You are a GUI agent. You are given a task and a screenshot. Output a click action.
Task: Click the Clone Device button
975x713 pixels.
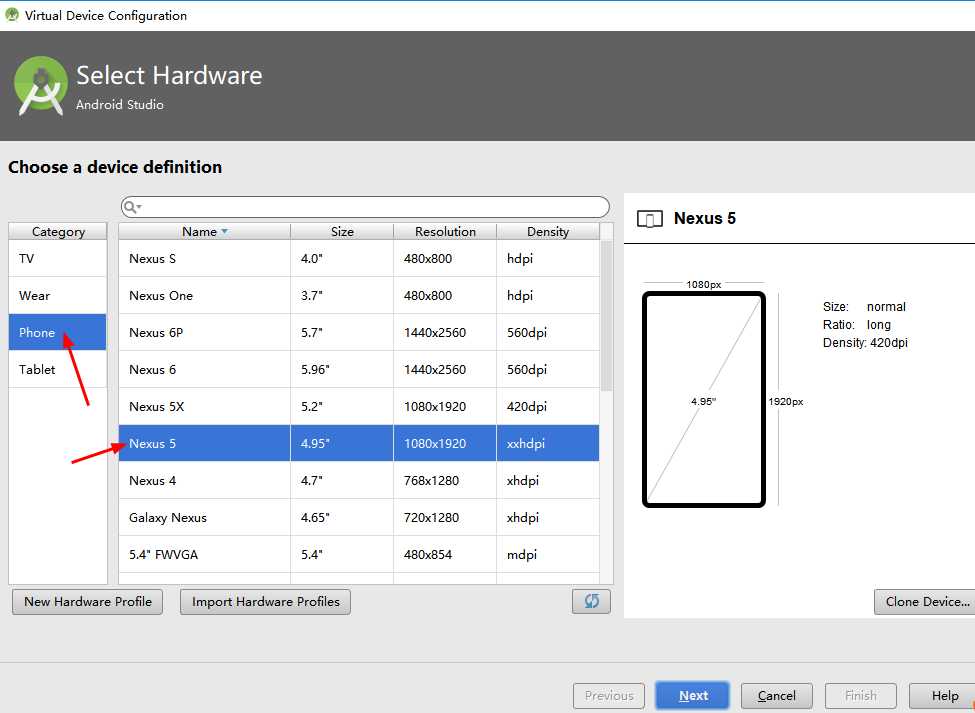pyautogui.click(x=925, y=602)
